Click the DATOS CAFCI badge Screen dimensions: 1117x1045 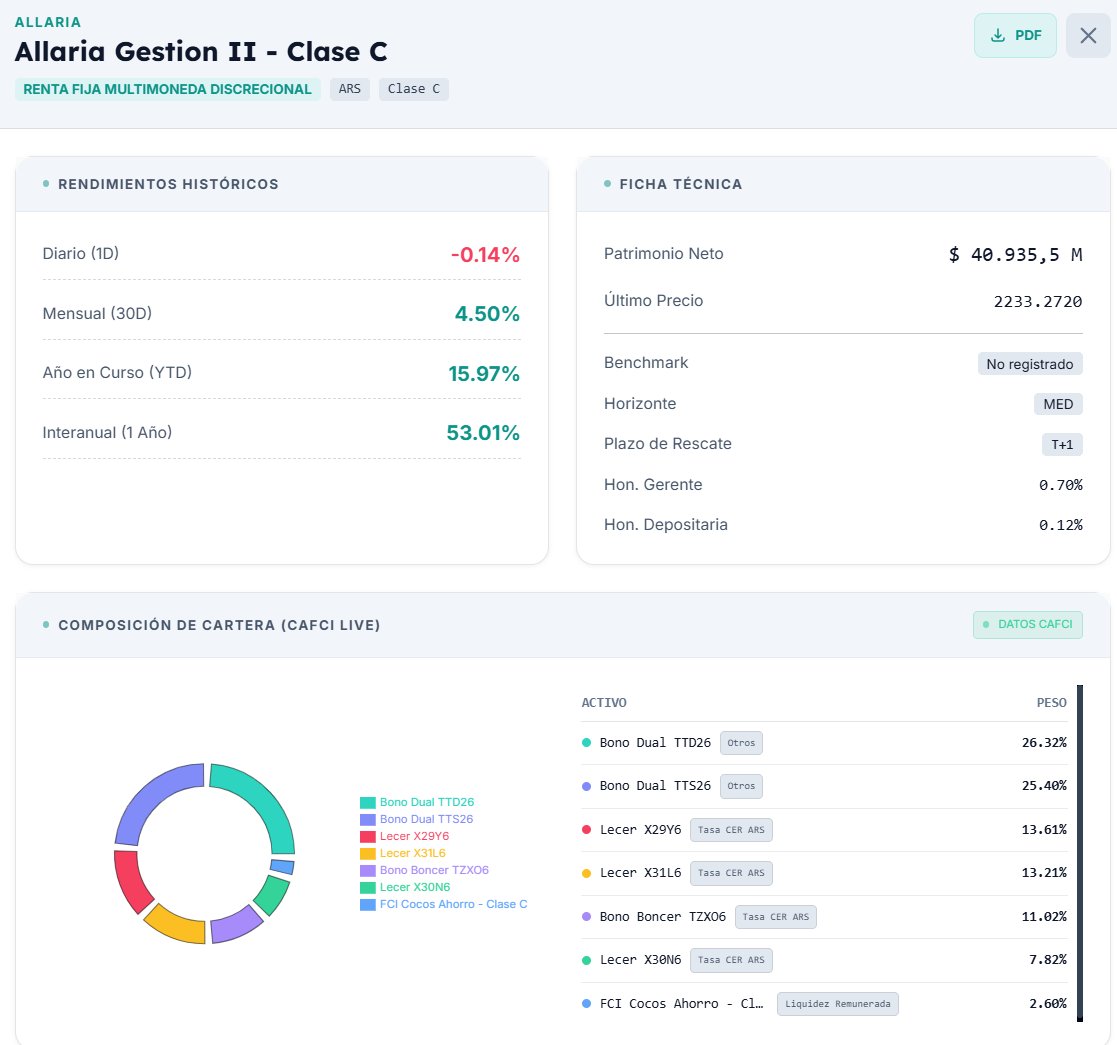coord(1027,625)
